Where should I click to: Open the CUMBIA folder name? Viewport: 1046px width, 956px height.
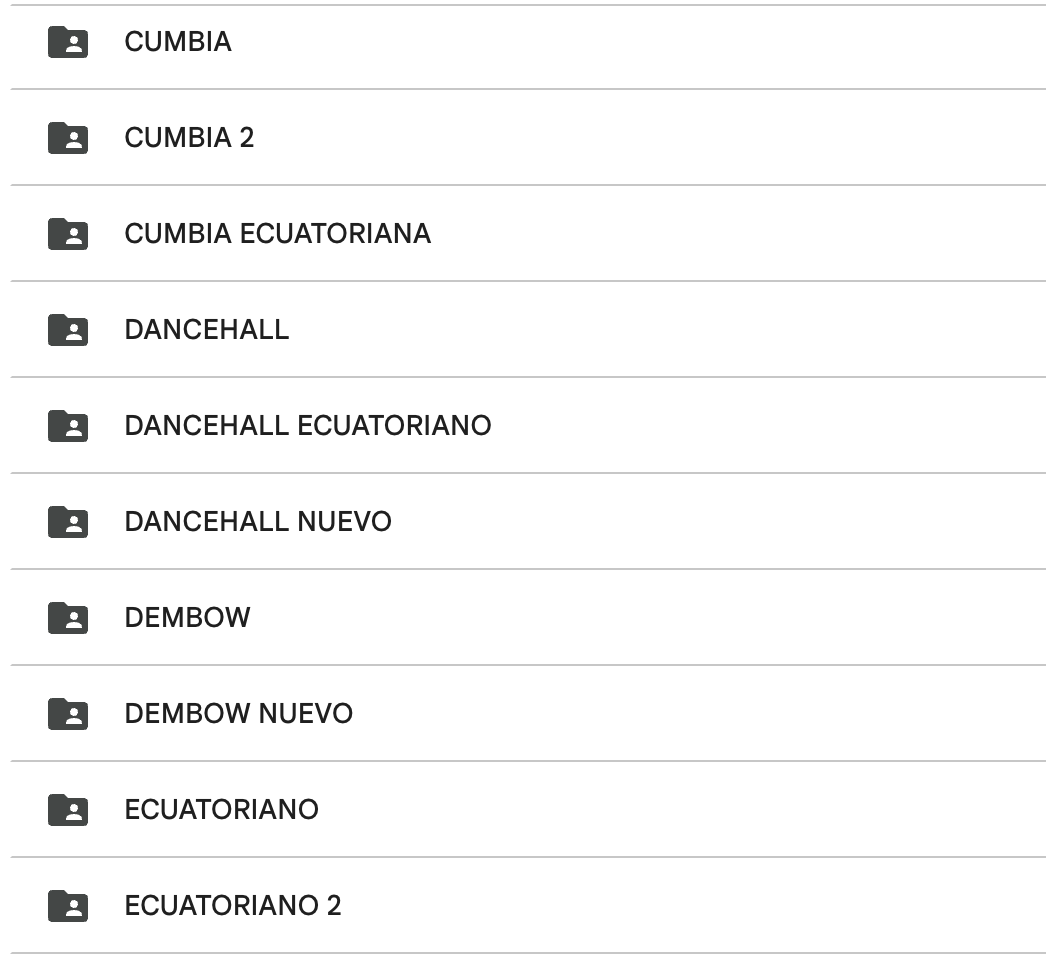pos(178,42)
